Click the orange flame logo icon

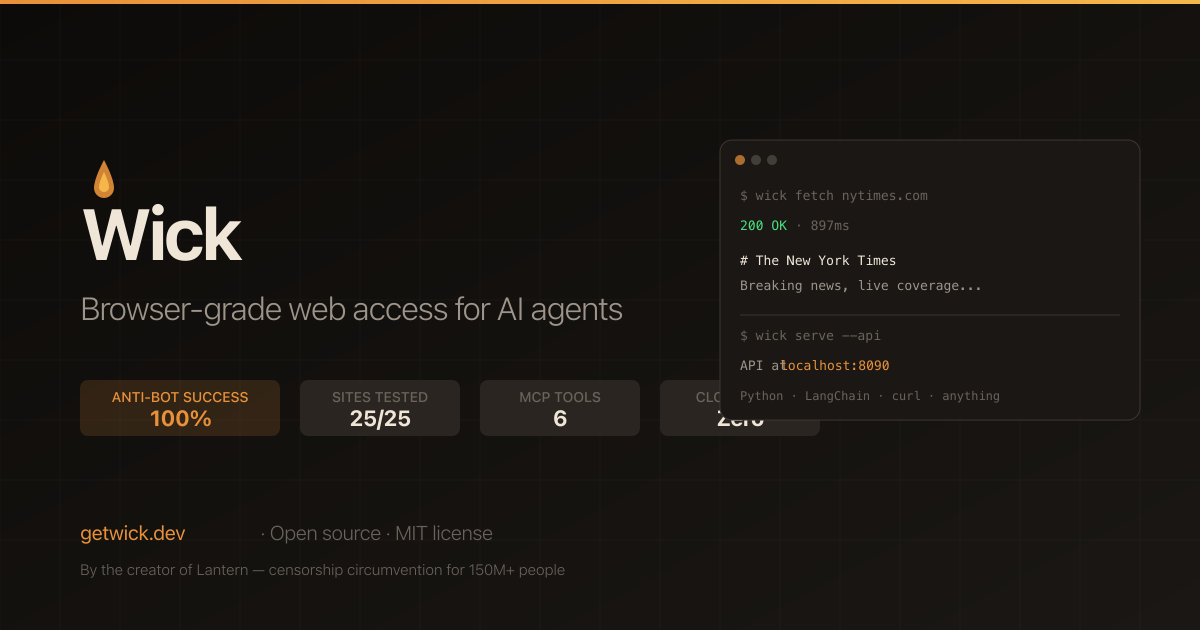pyautogui.click(x=104, y=180)
